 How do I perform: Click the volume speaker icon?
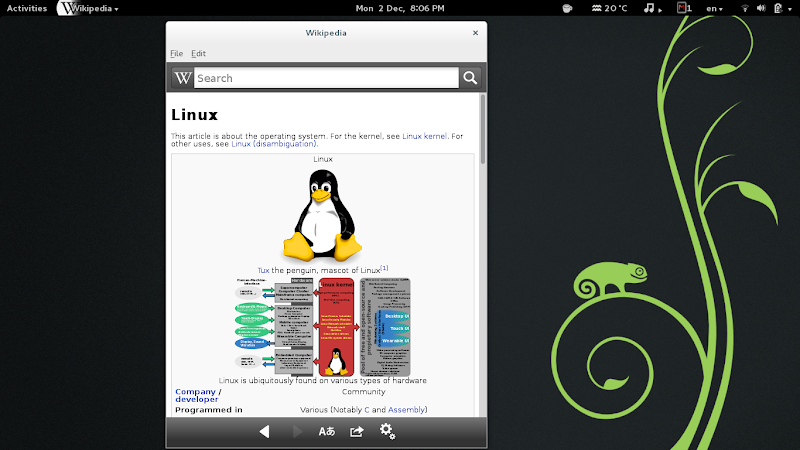761,8
